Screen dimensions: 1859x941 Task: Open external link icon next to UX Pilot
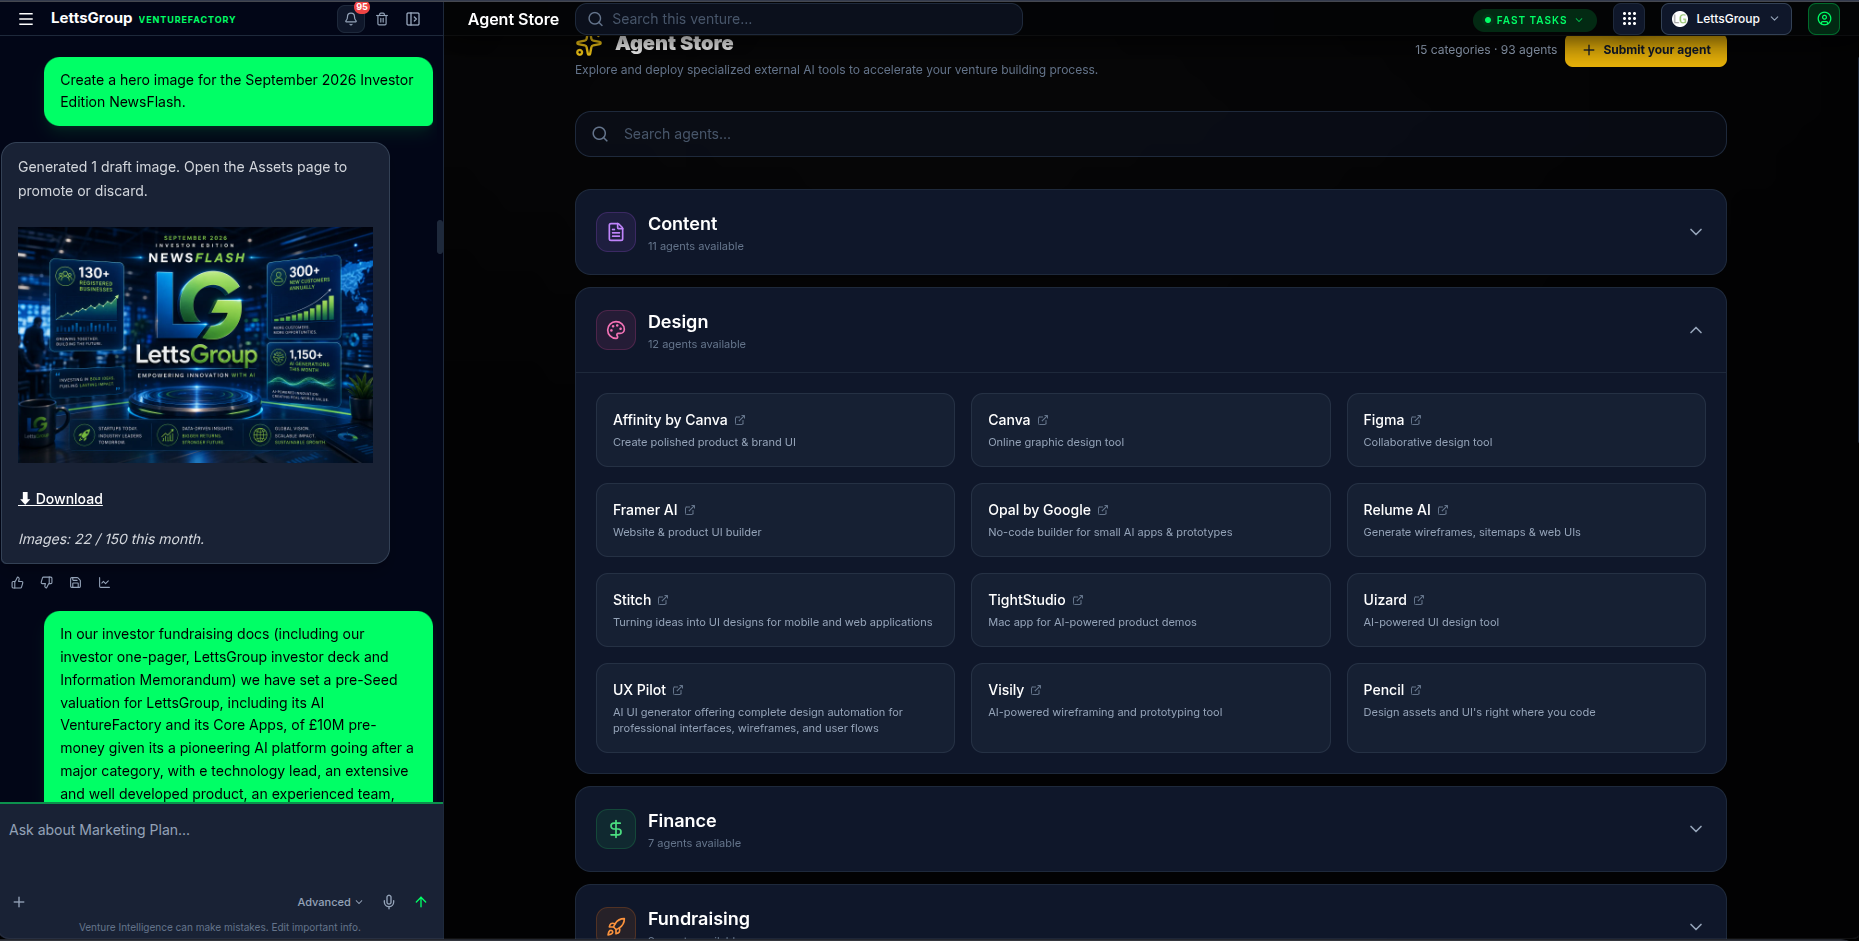point(678,690)
